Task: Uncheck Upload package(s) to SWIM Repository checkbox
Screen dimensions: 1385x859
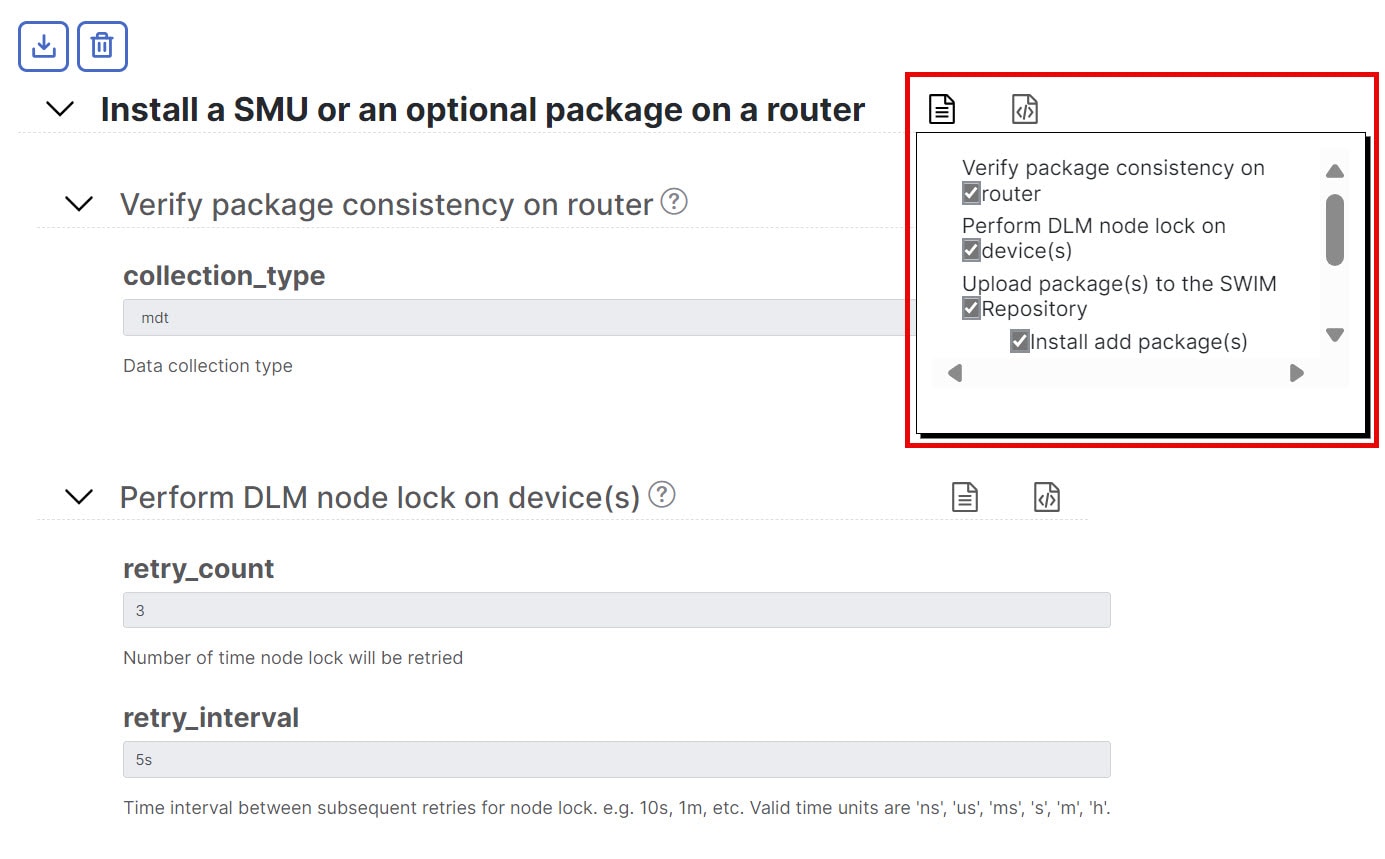Action: coord(971,308)
